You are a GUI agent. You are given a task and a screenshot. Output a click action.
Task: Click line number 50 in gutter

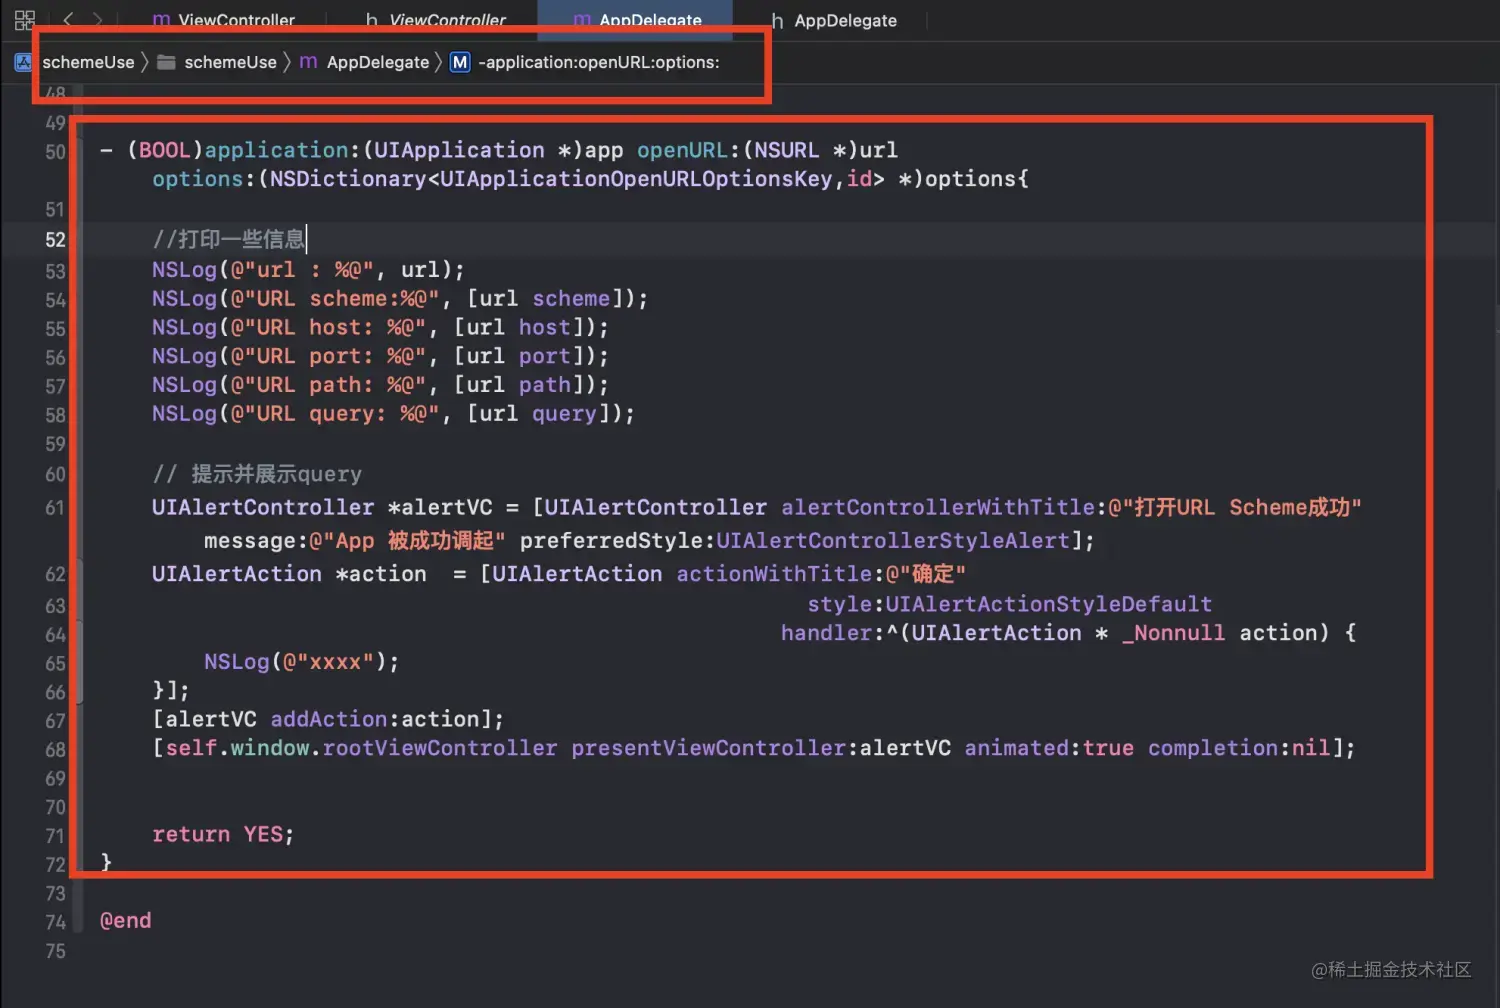(x=55, y=152)
